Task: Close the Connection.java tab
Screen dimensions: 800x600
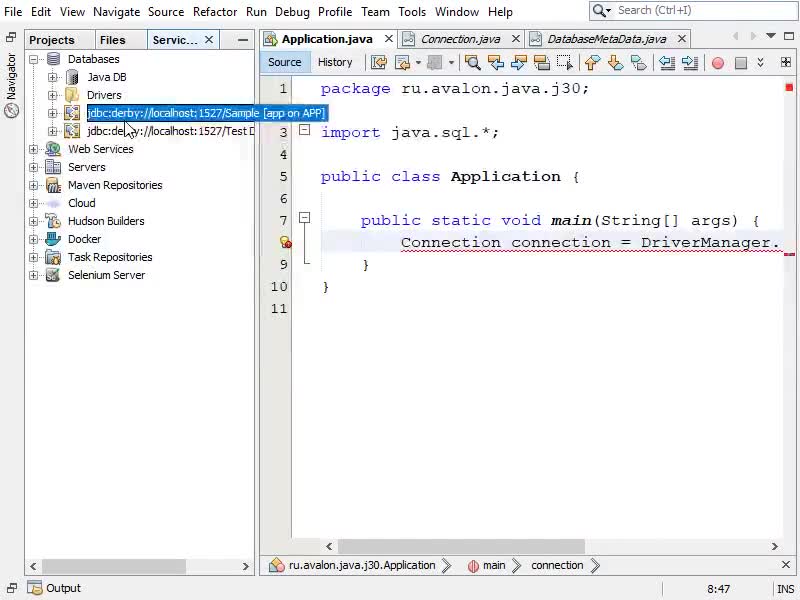Action: coord(515,39)
